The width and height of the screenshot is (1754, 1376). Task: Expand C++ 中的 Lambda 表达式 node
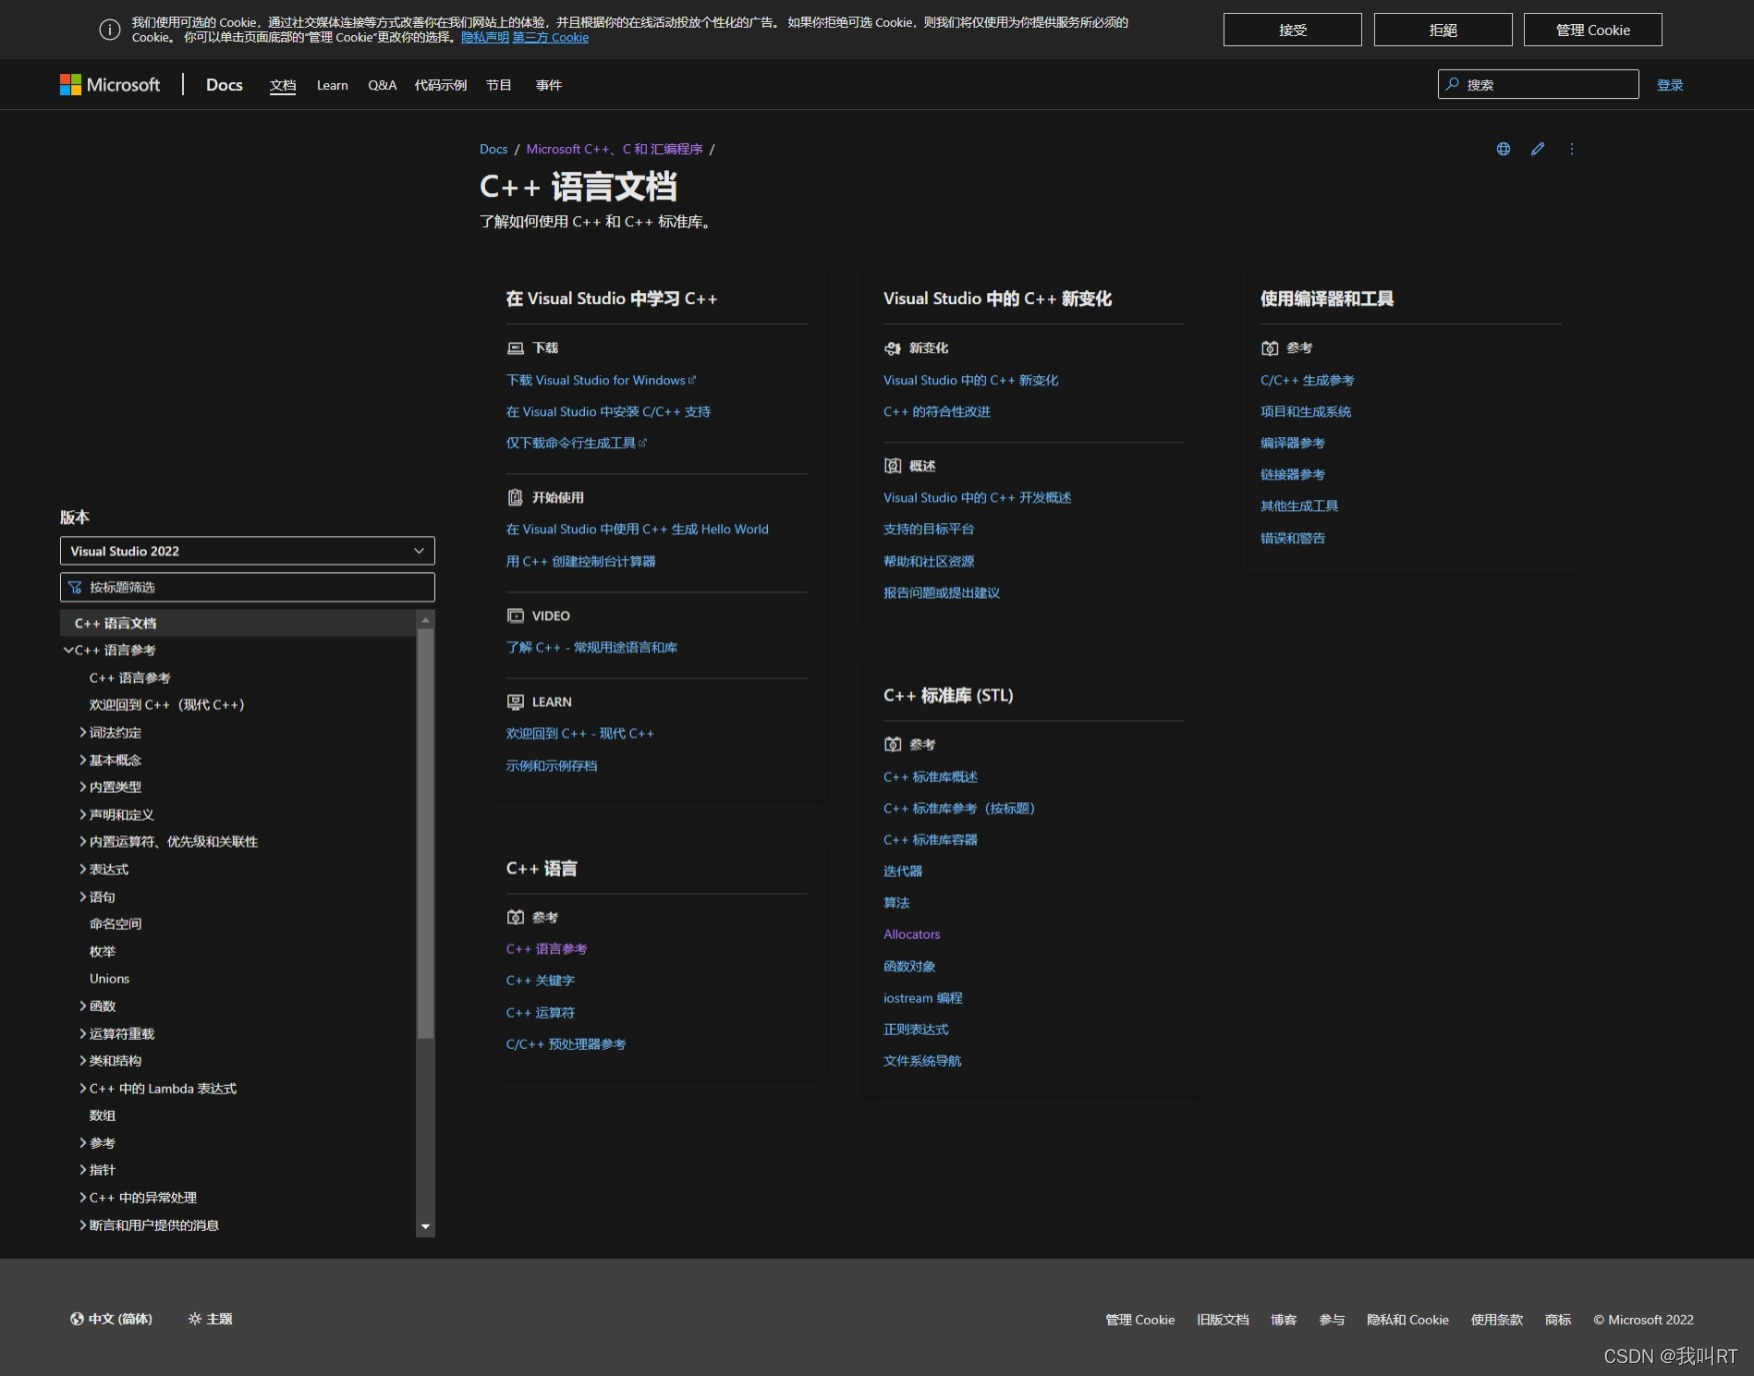[83, 1088]
